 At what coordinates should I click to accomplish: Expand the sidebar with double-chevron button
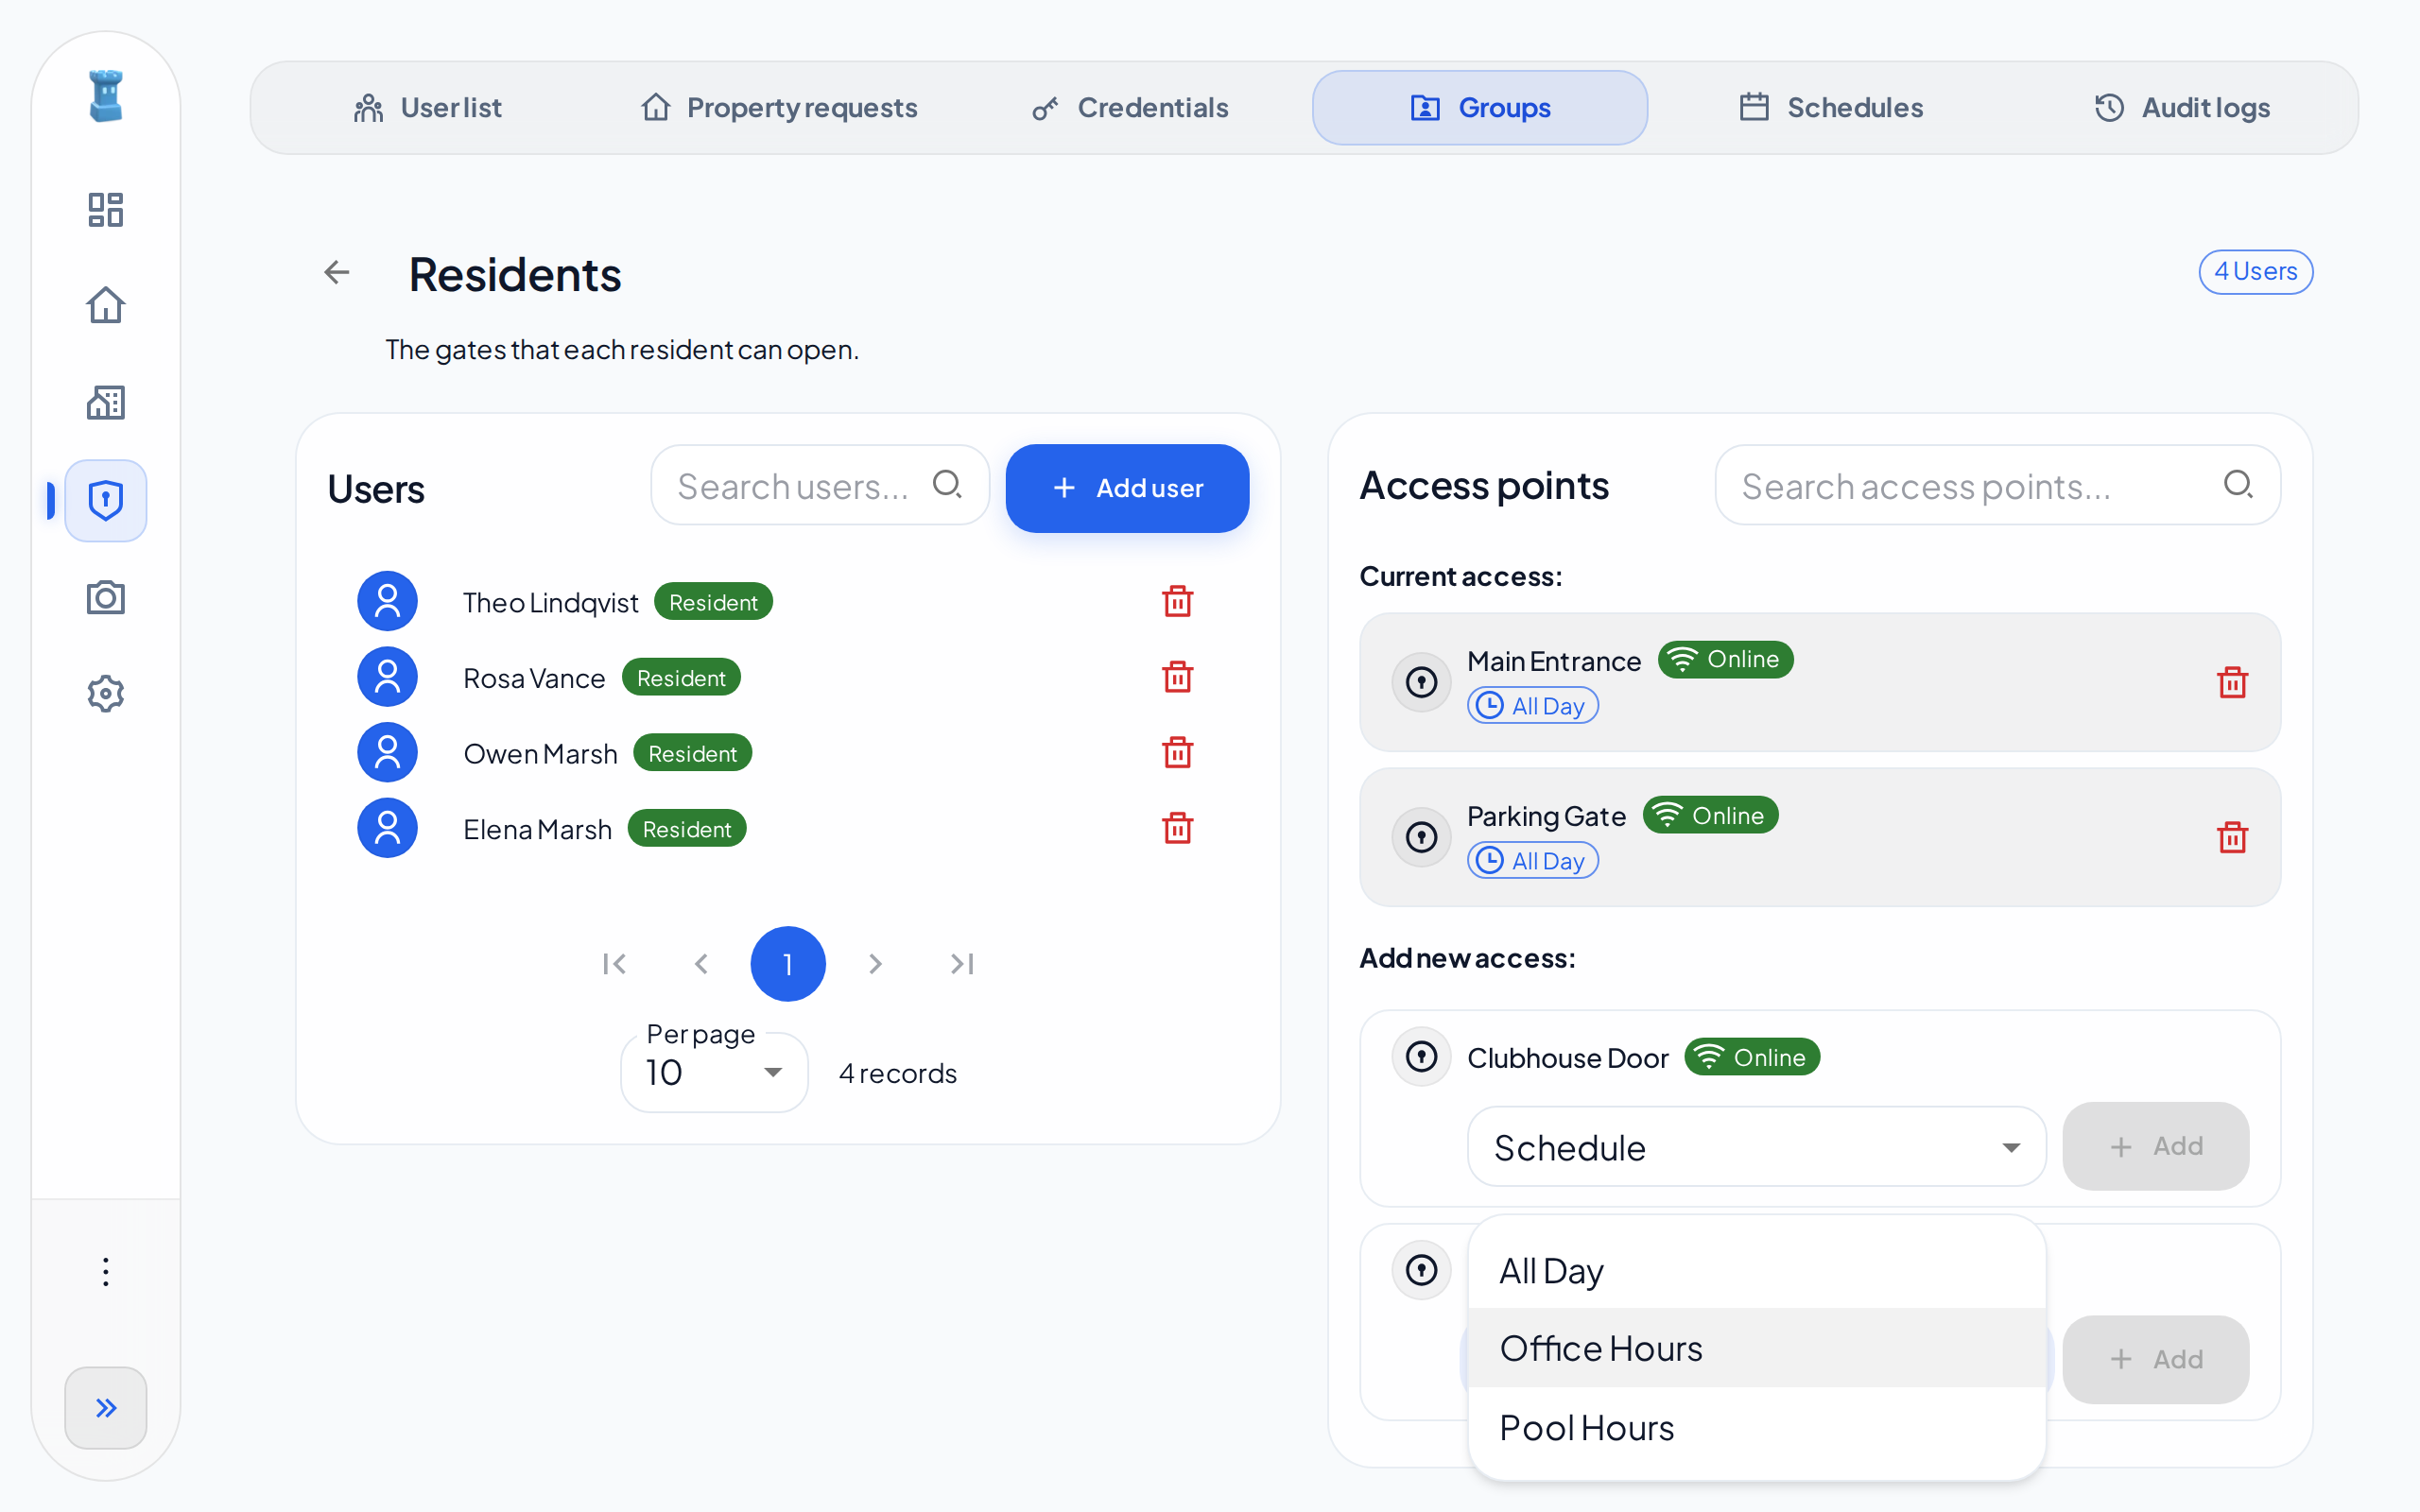click(105, 1408)
